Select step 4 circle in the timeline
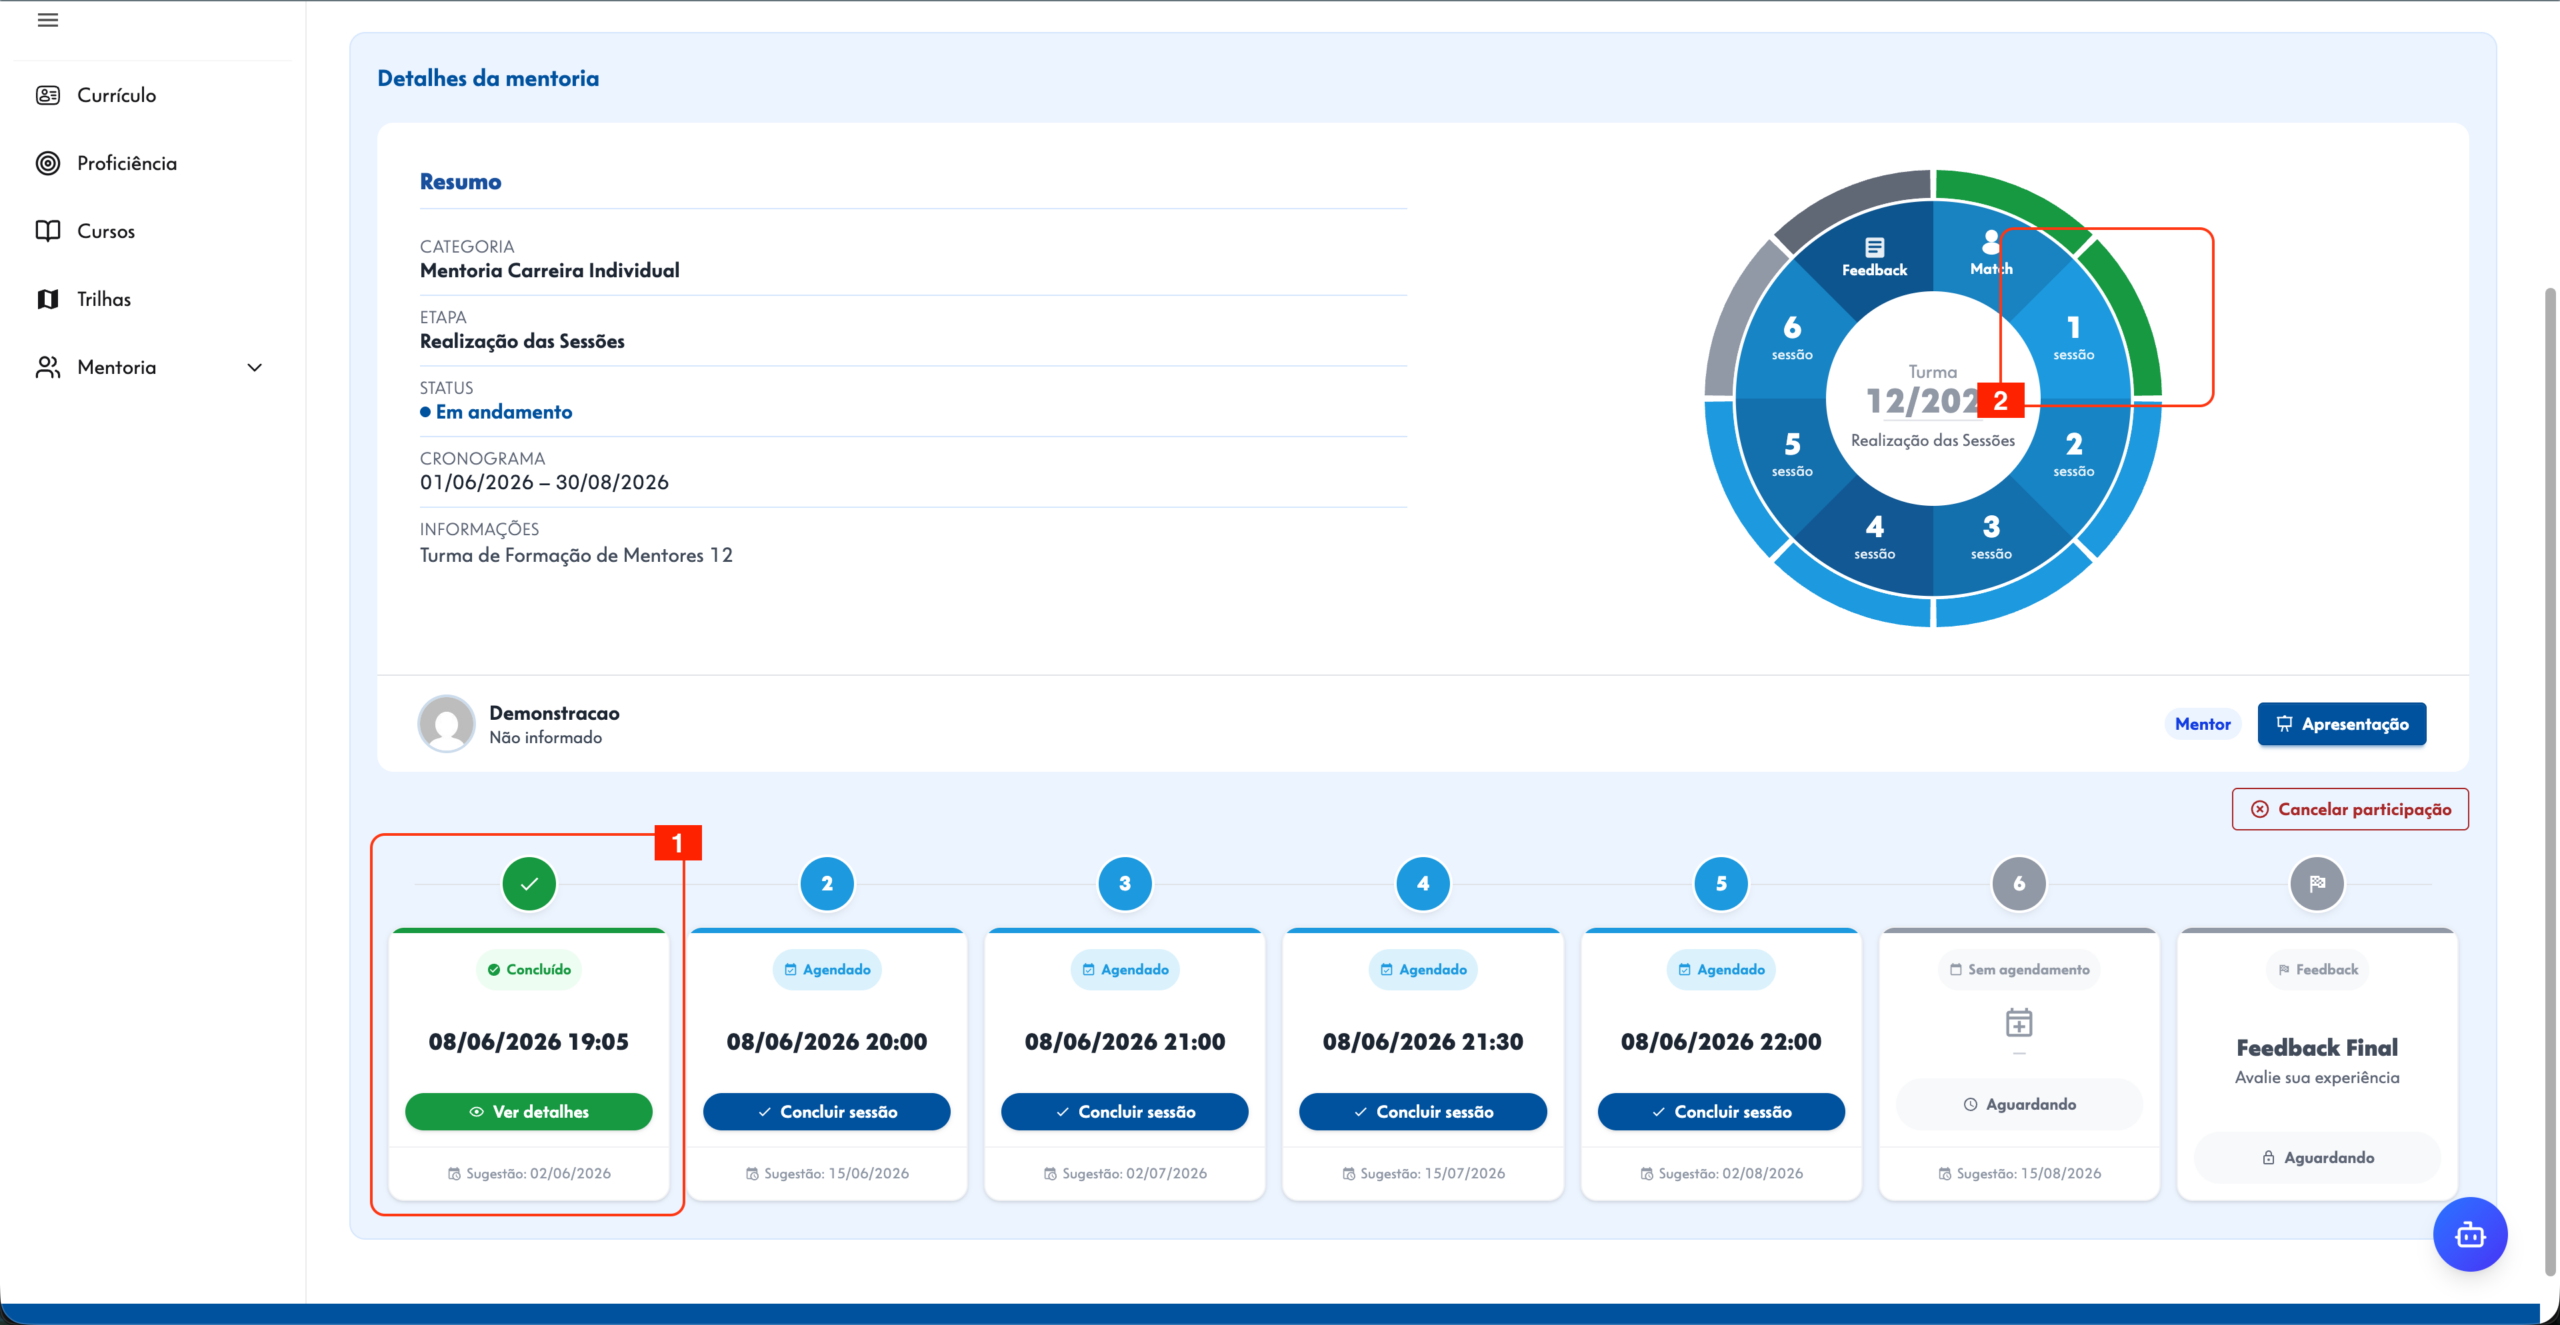Viewport: 2560px width, 1325px height. coord(1423,884)
